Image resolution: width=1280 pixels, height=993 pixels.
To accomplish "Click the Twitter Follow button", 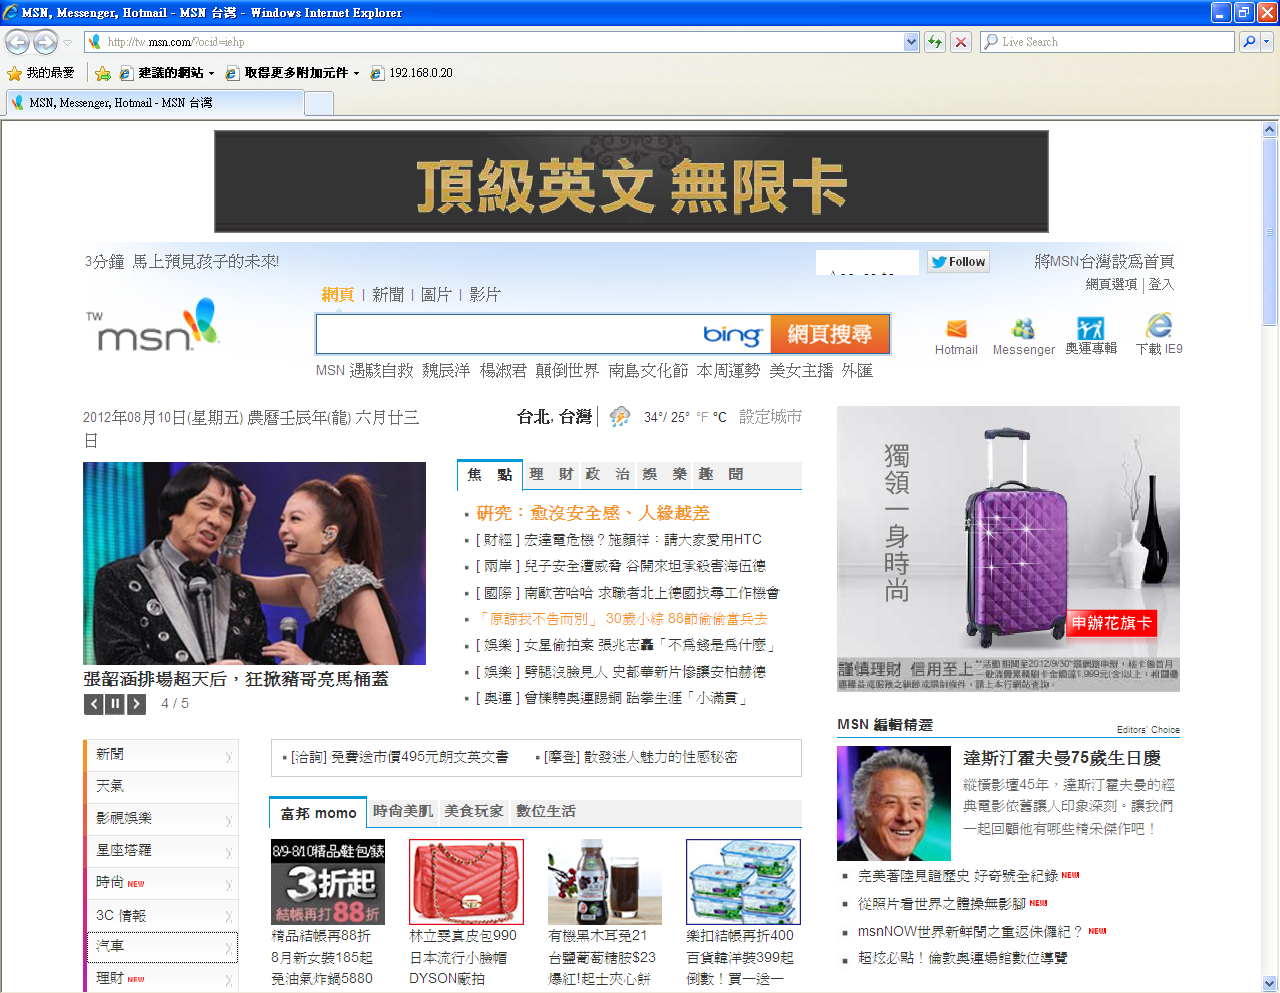I will coord(958,262).
